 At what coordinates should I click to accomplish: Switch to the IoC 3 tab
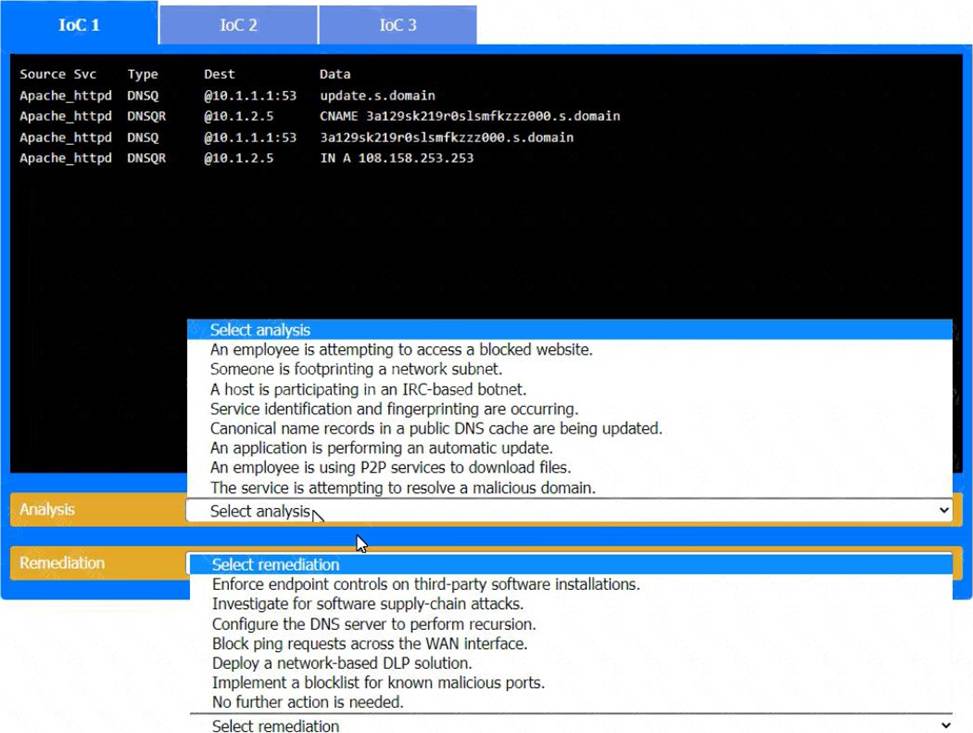pos(397,25)
